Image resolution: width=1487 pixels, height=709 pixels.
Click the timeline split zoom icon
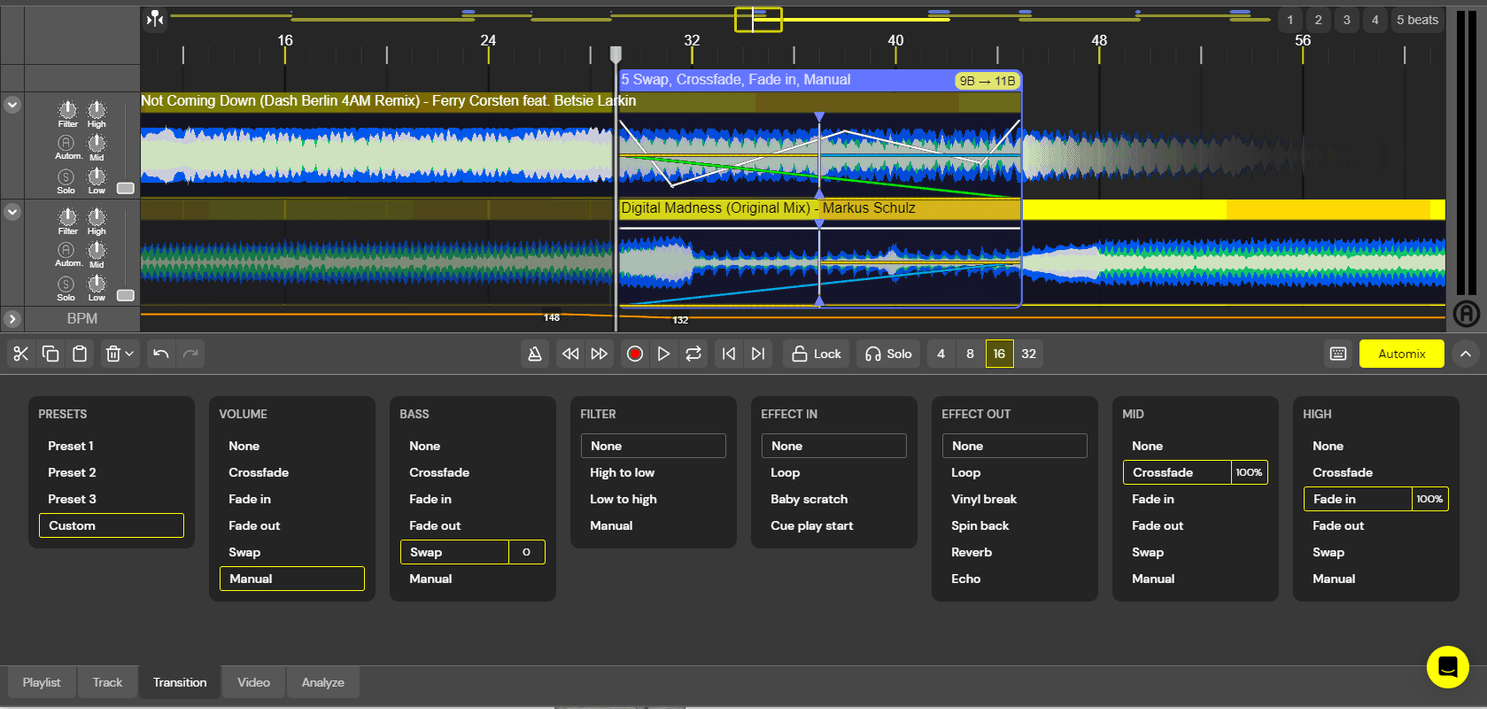155,18
